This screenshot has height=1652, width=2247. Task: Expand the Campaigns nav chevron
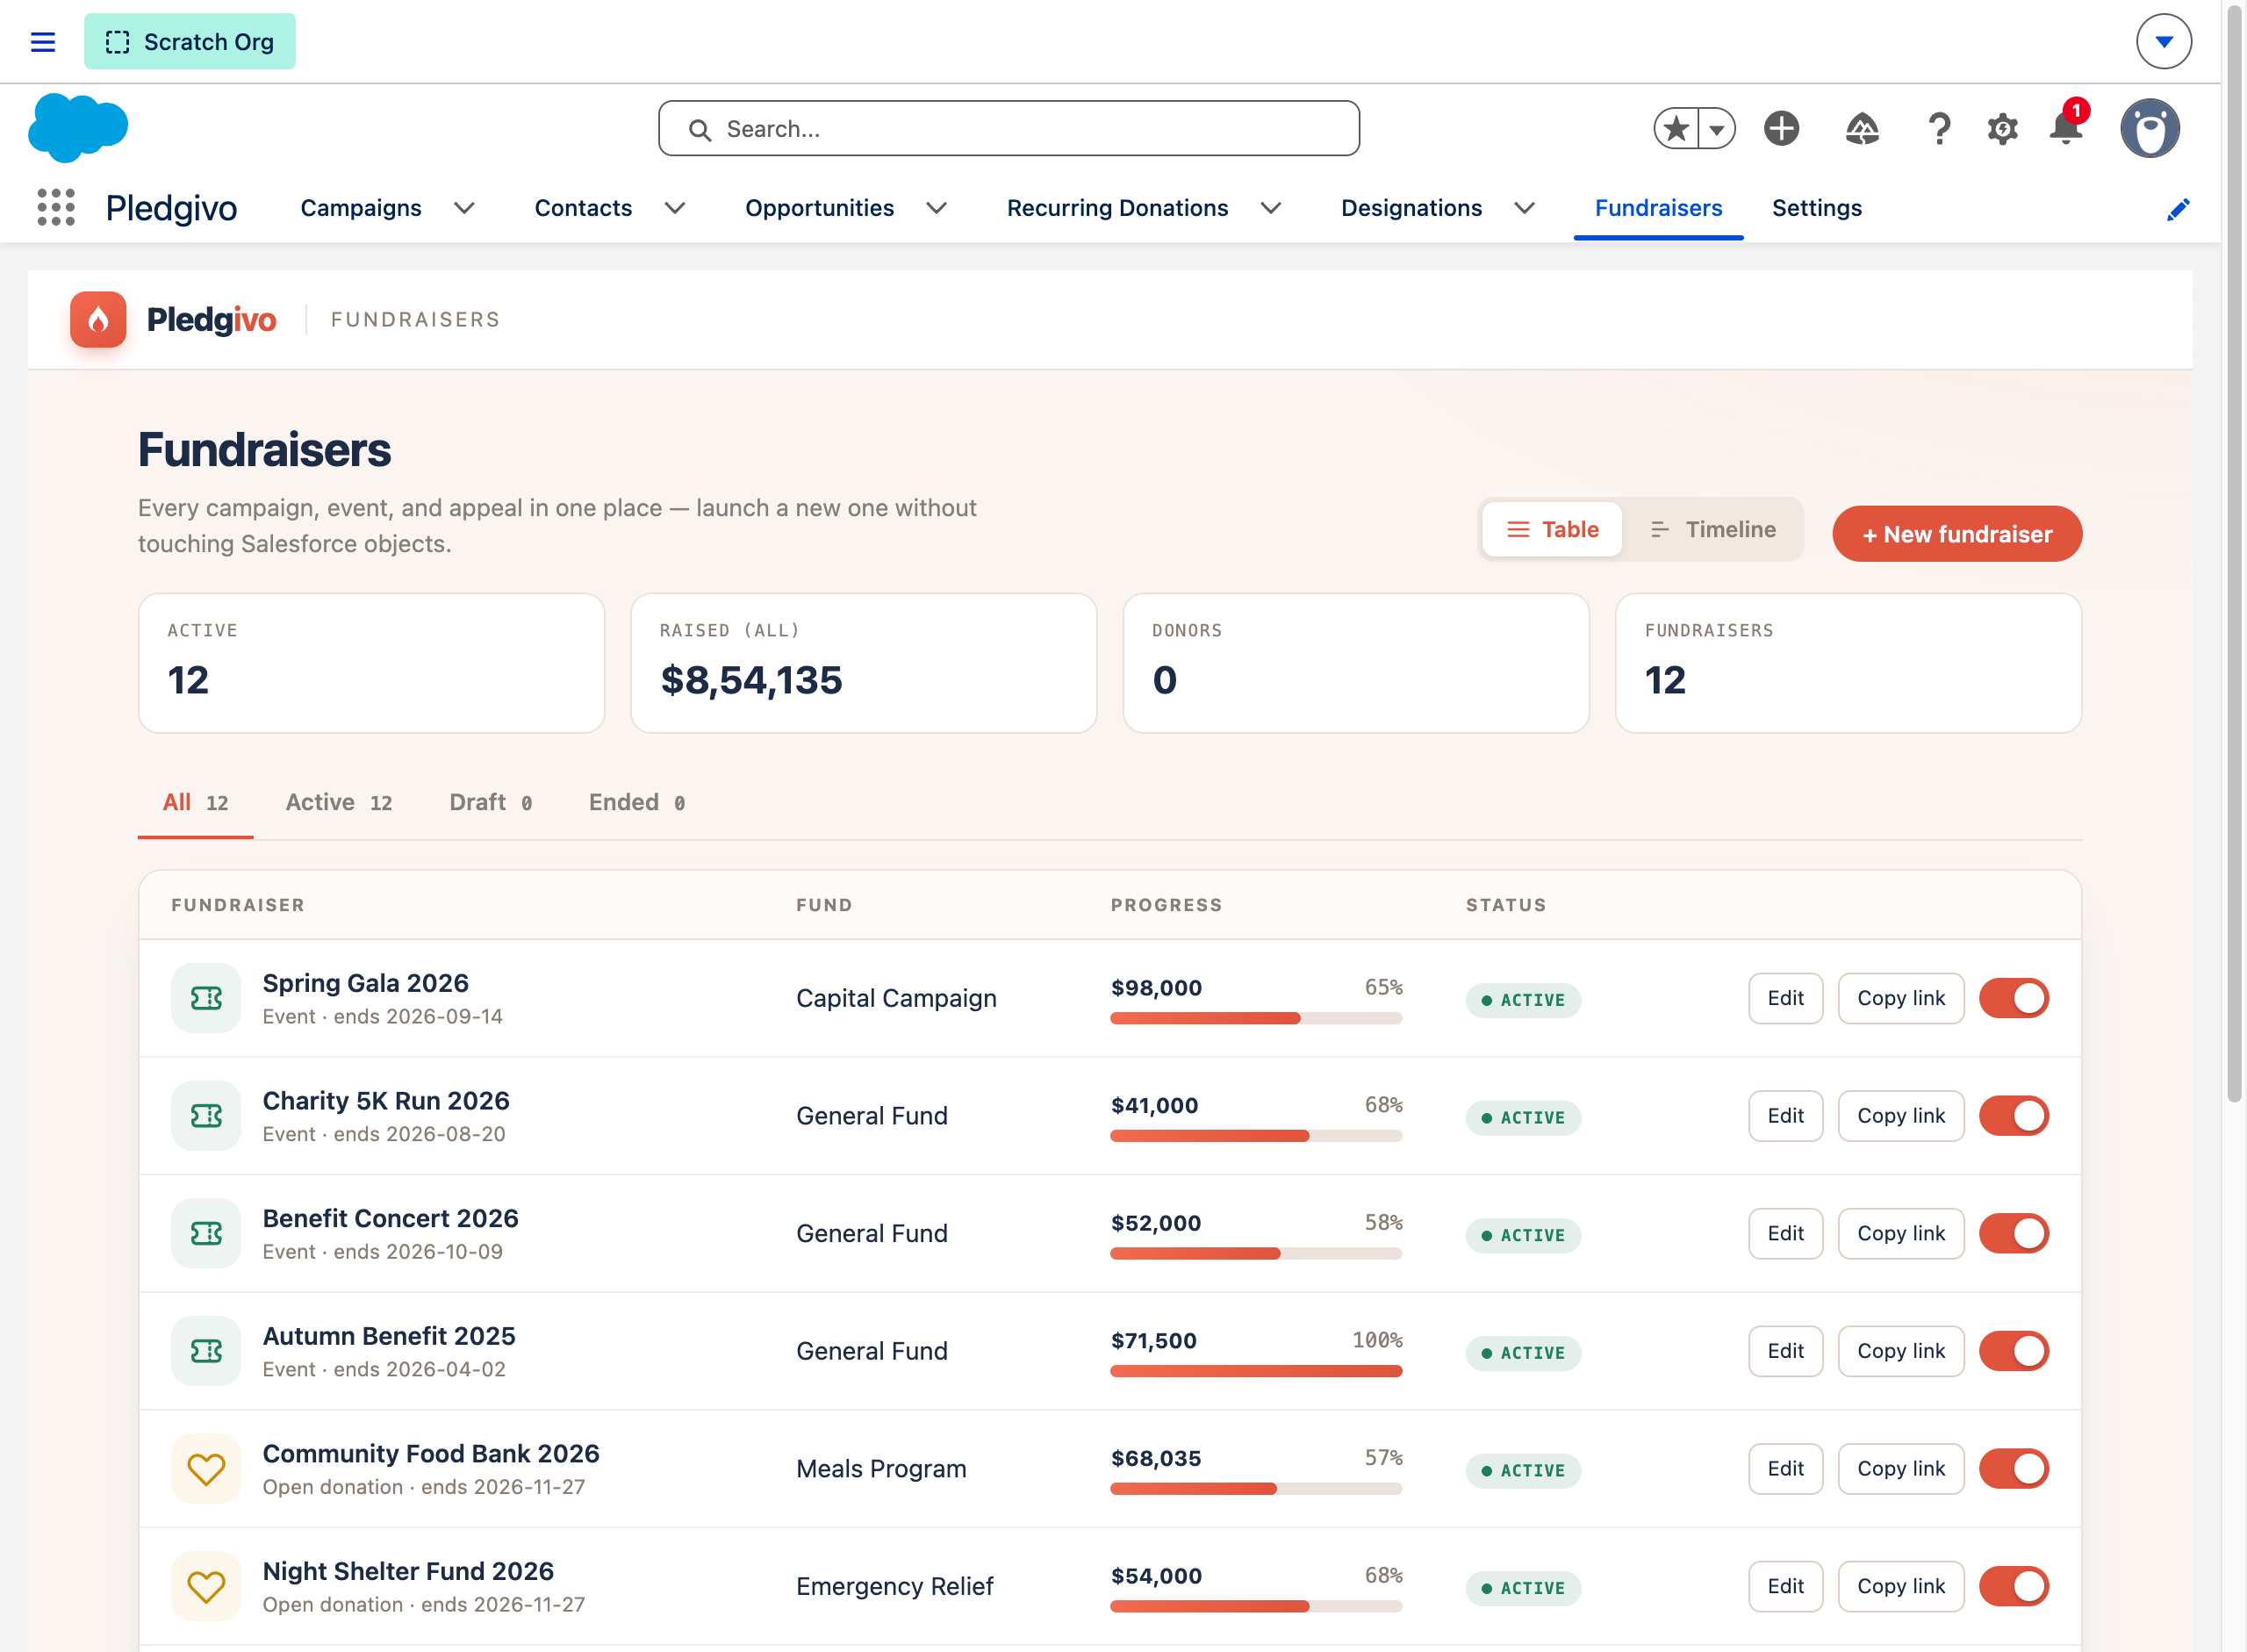pyautogui.click(x=464, y=208)
